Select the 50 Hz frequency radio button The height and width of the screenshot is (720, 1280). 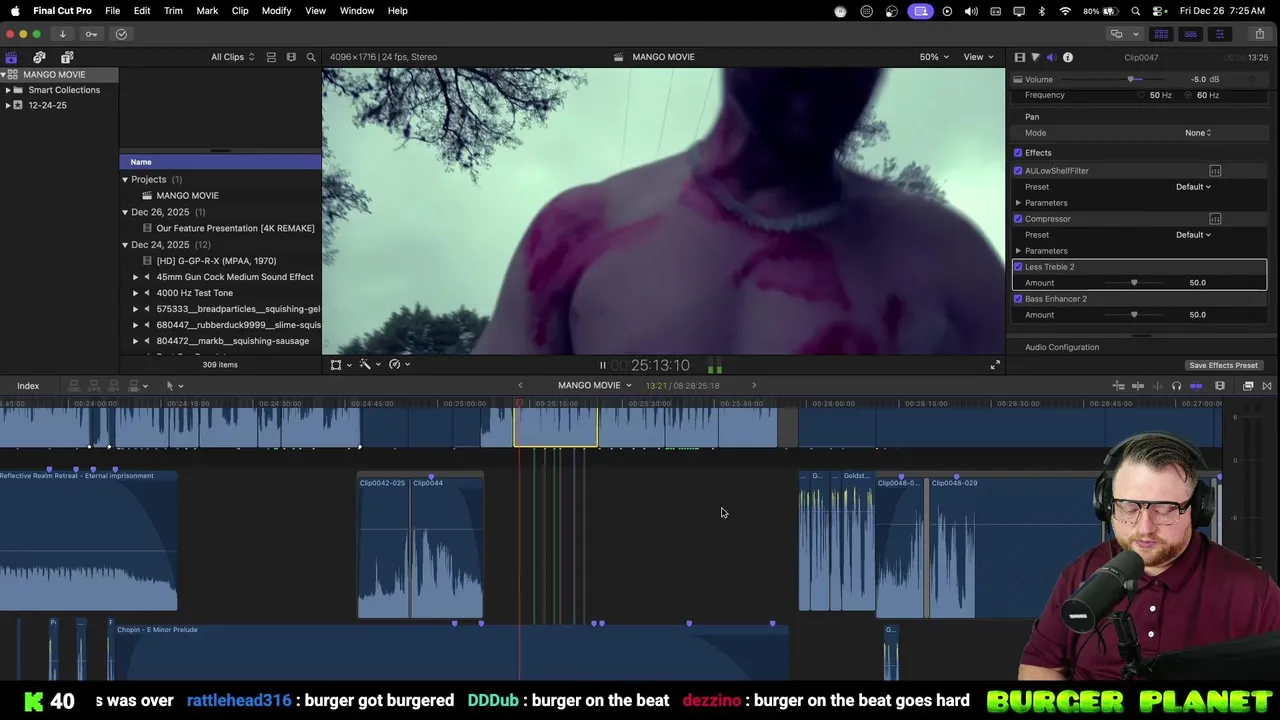click(1141, 95)
